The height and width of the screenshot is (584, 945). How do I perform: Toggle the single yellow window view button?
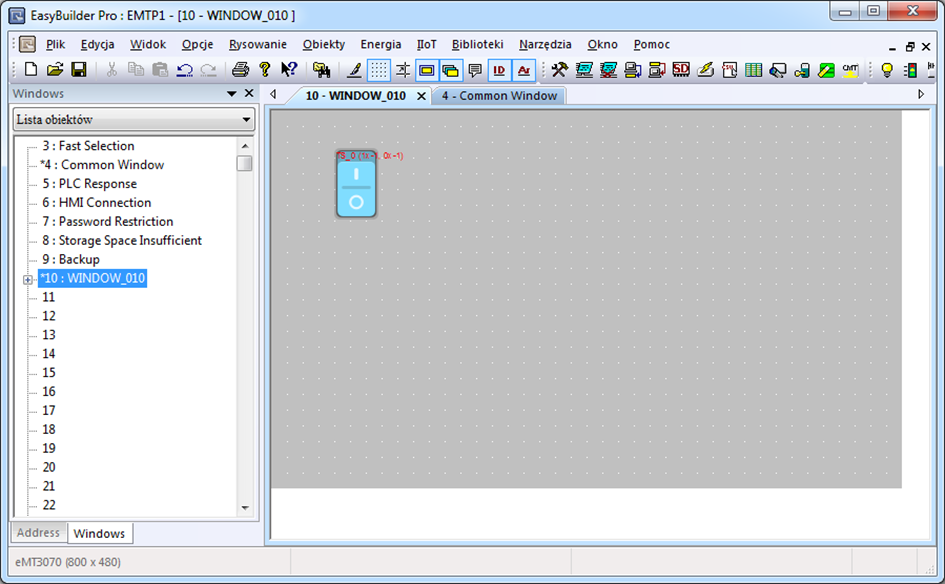coord(427,71)
